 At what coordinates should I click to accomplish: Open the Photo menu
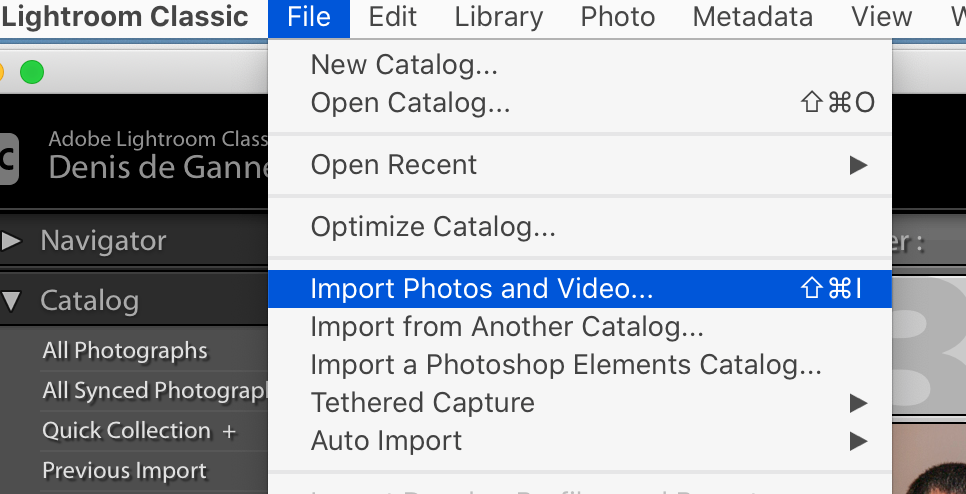(x=617, y=17)
